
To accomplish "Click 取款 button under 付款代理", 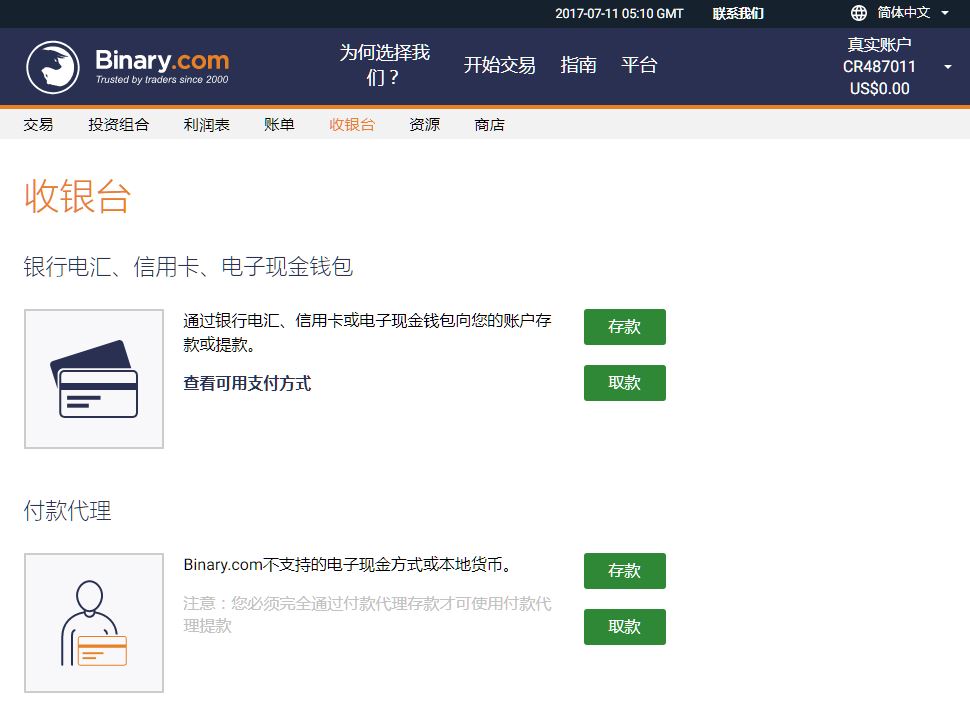I will click(x=625, y=627).
